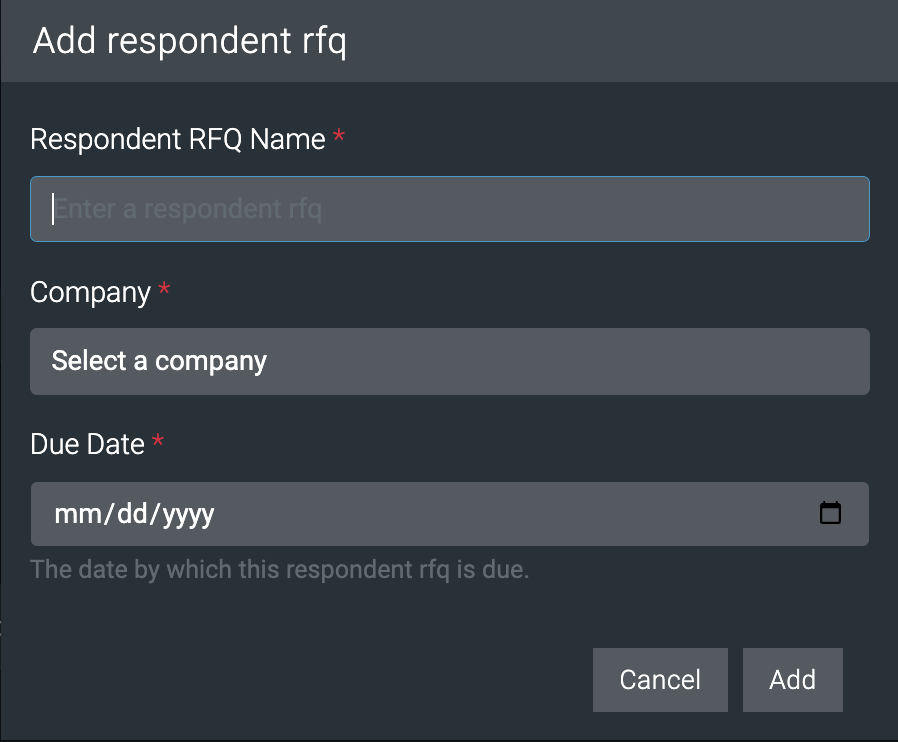Click the Respondent RFQ Name label

click(x=177, y=139)
